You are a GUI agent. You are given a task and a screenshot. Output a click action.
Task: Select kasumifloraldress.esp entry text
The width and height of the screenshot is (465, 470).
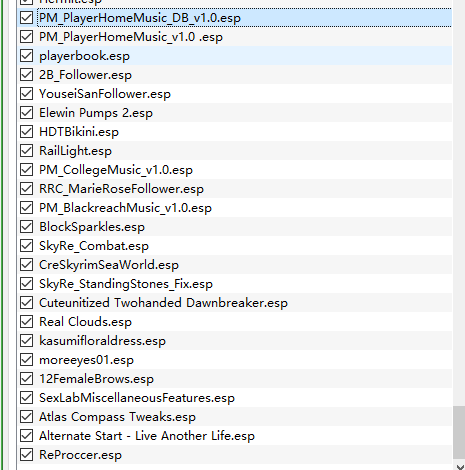pos(102,341)
